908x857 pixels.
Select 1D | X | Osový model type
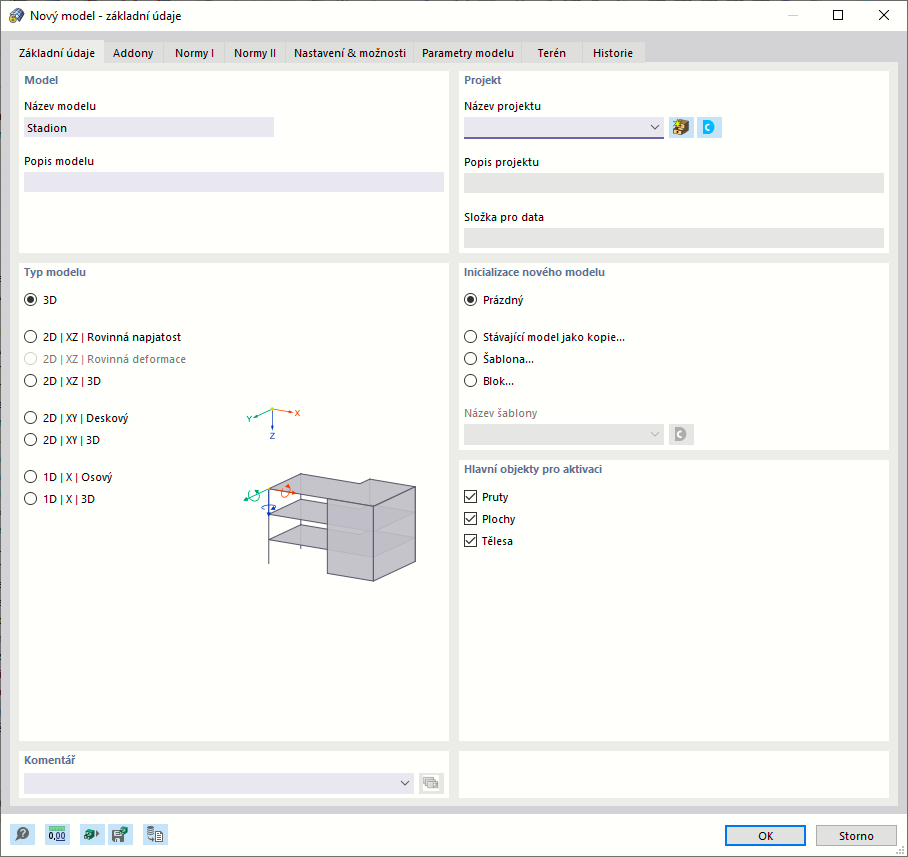[x=31, y=477]
